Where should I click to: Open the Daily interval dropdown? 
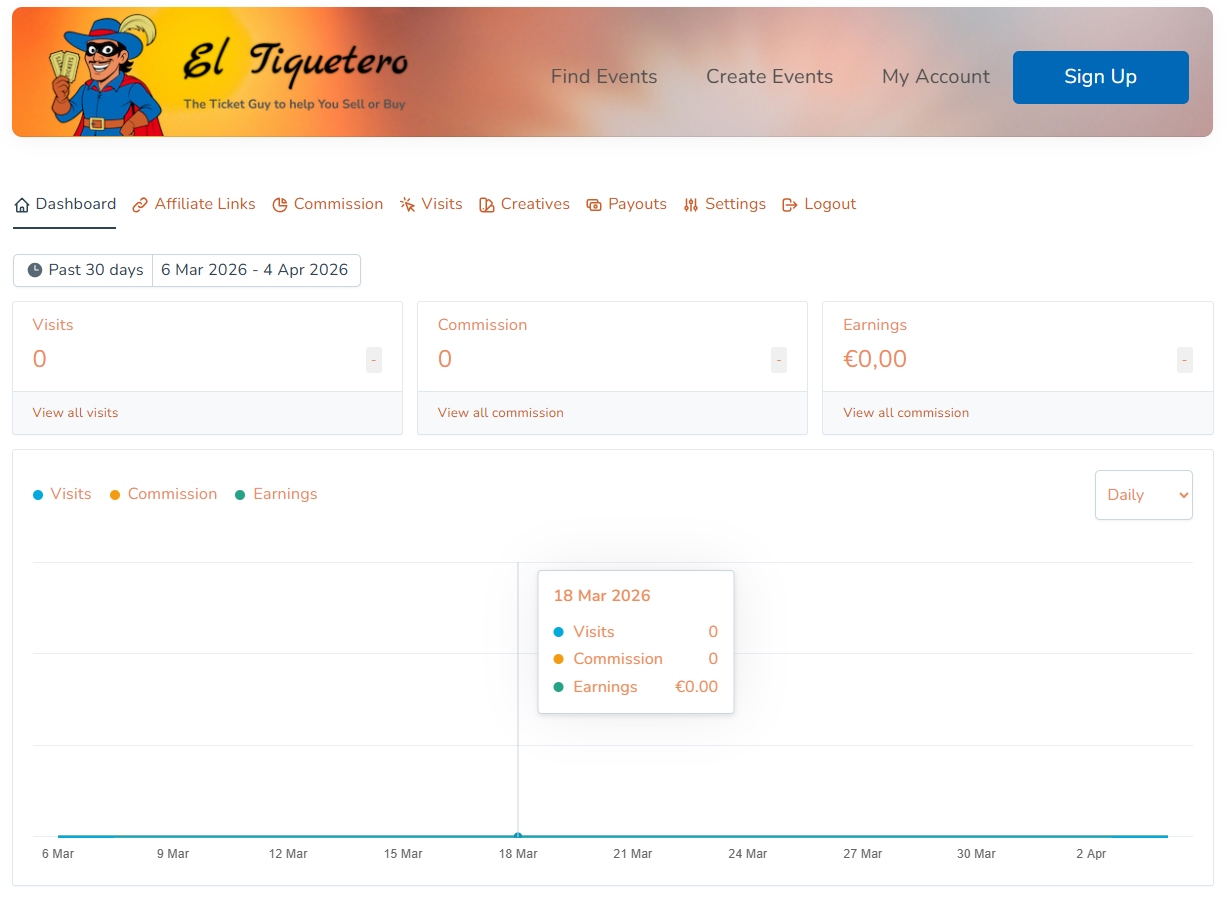pyautogui.click(x=1144, y=495)
